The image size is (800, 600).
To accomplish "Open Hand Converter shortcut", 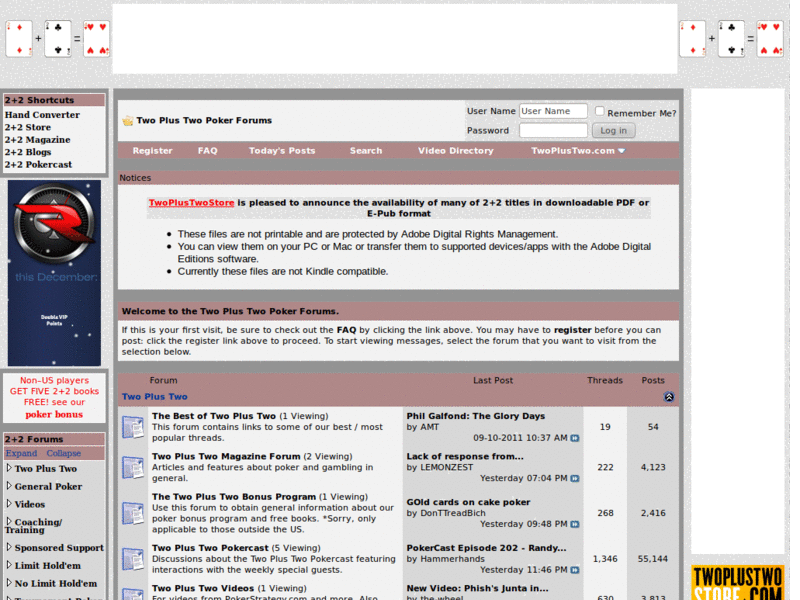I will coord(42,115).
